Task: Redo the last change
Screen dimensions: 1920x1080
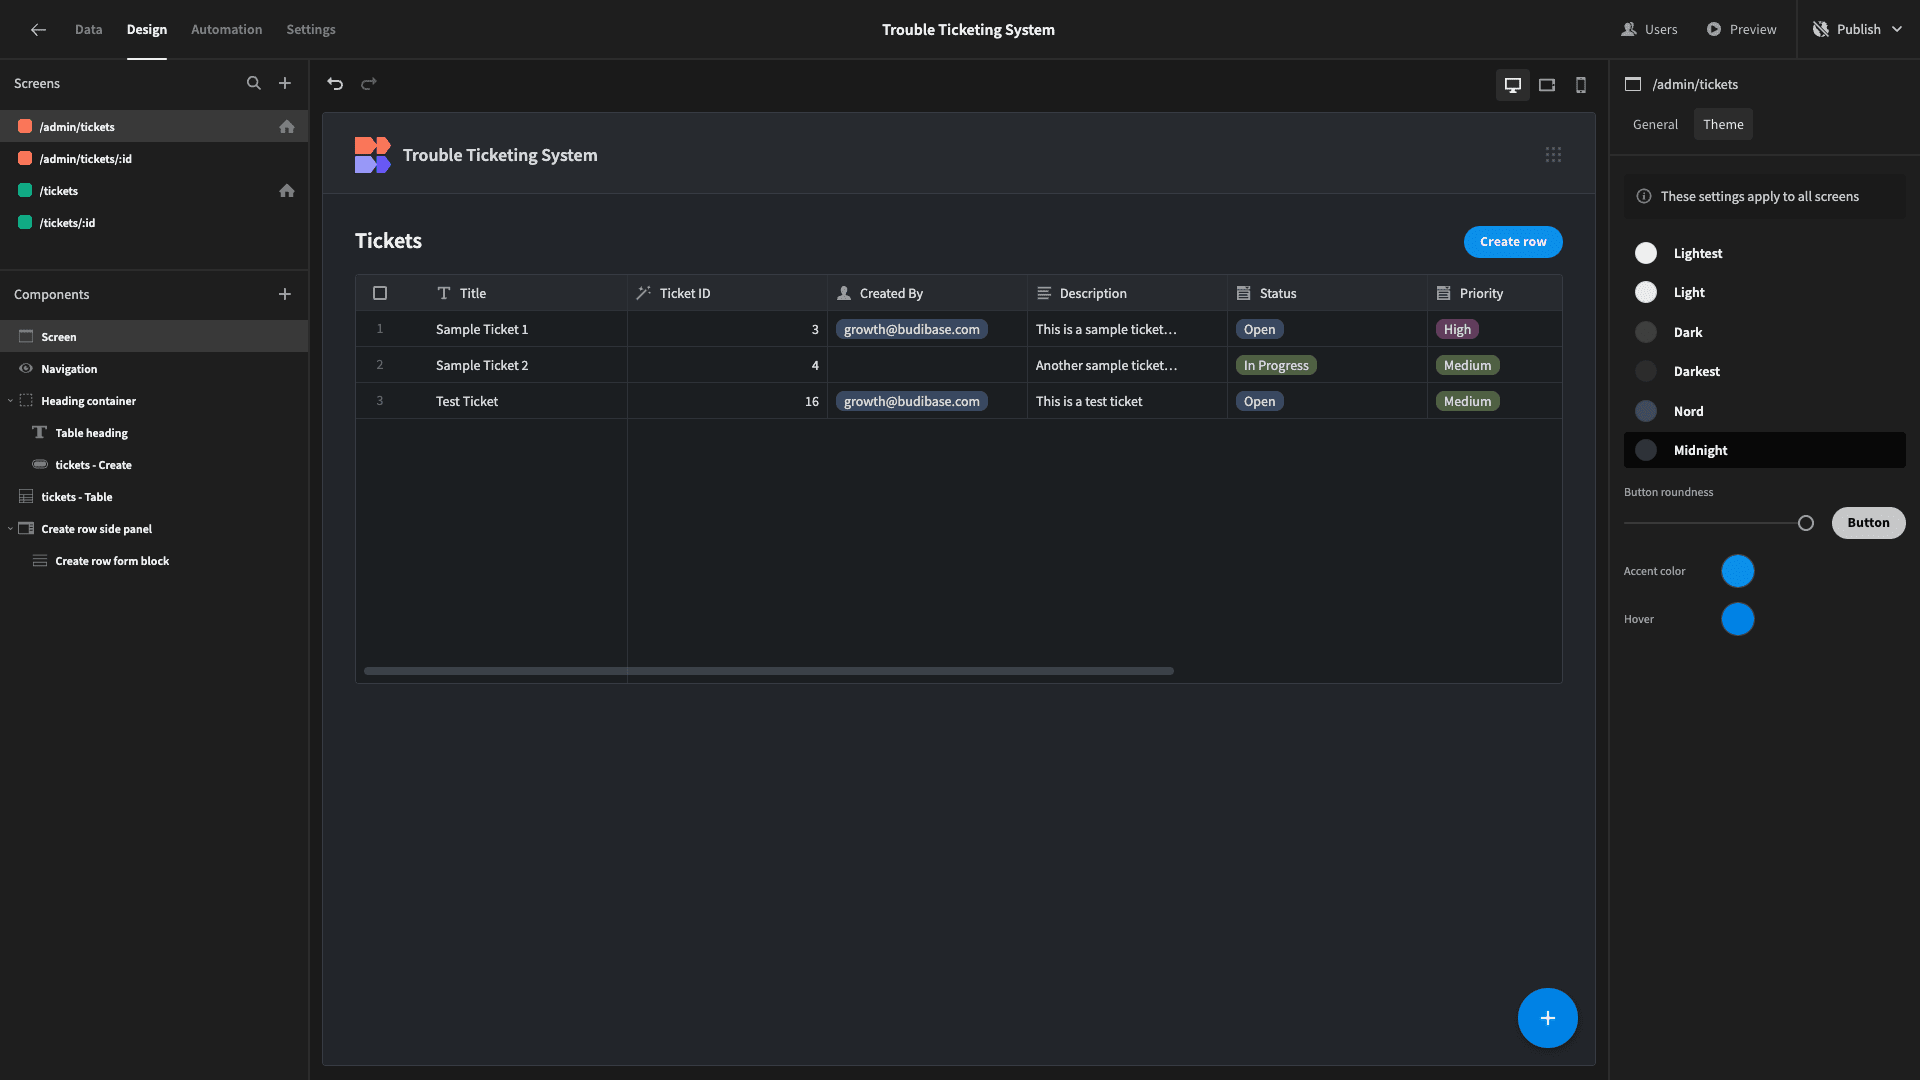Action: coord(369,84)
